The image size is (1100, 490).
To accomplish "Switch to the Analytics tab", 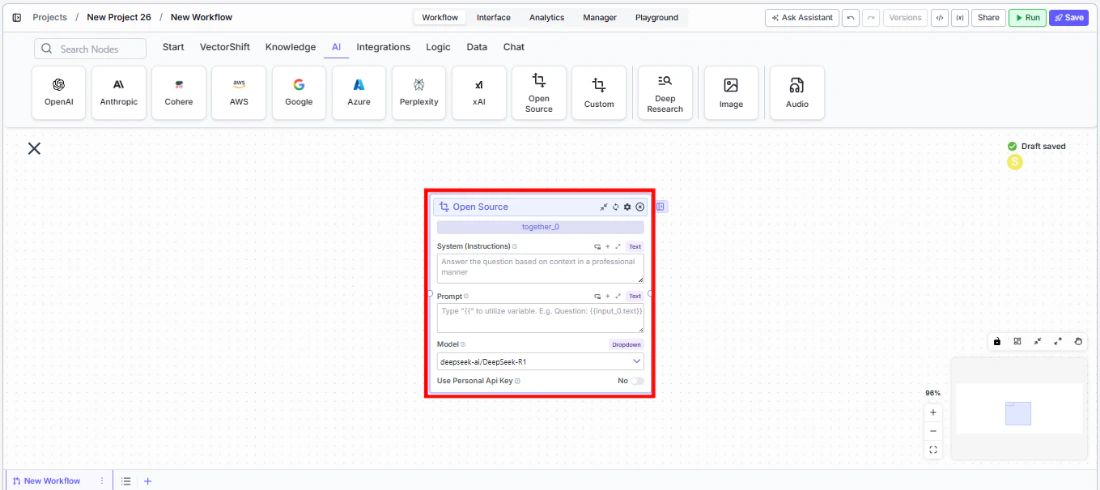I will click(x=546, y=18).
